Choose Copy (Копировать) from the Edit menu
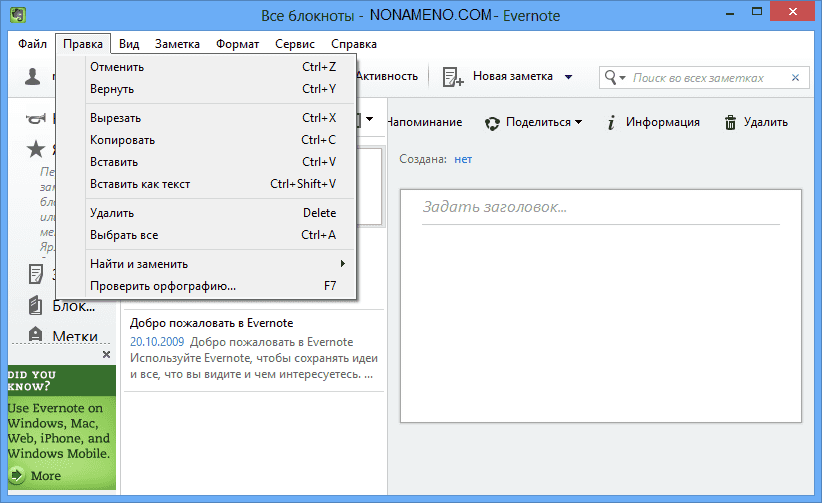The height and width of the screenshot is (503, 822). point(122,140)
